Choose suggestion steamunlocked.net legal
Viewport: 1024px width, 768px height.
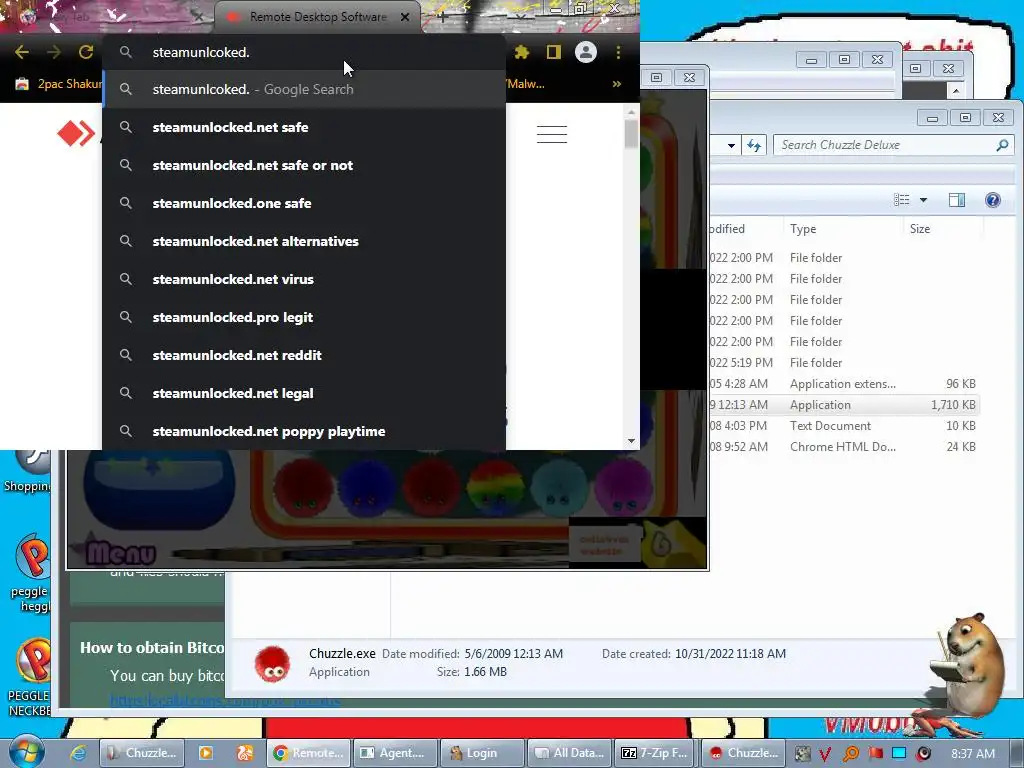[x=304, y=392]
